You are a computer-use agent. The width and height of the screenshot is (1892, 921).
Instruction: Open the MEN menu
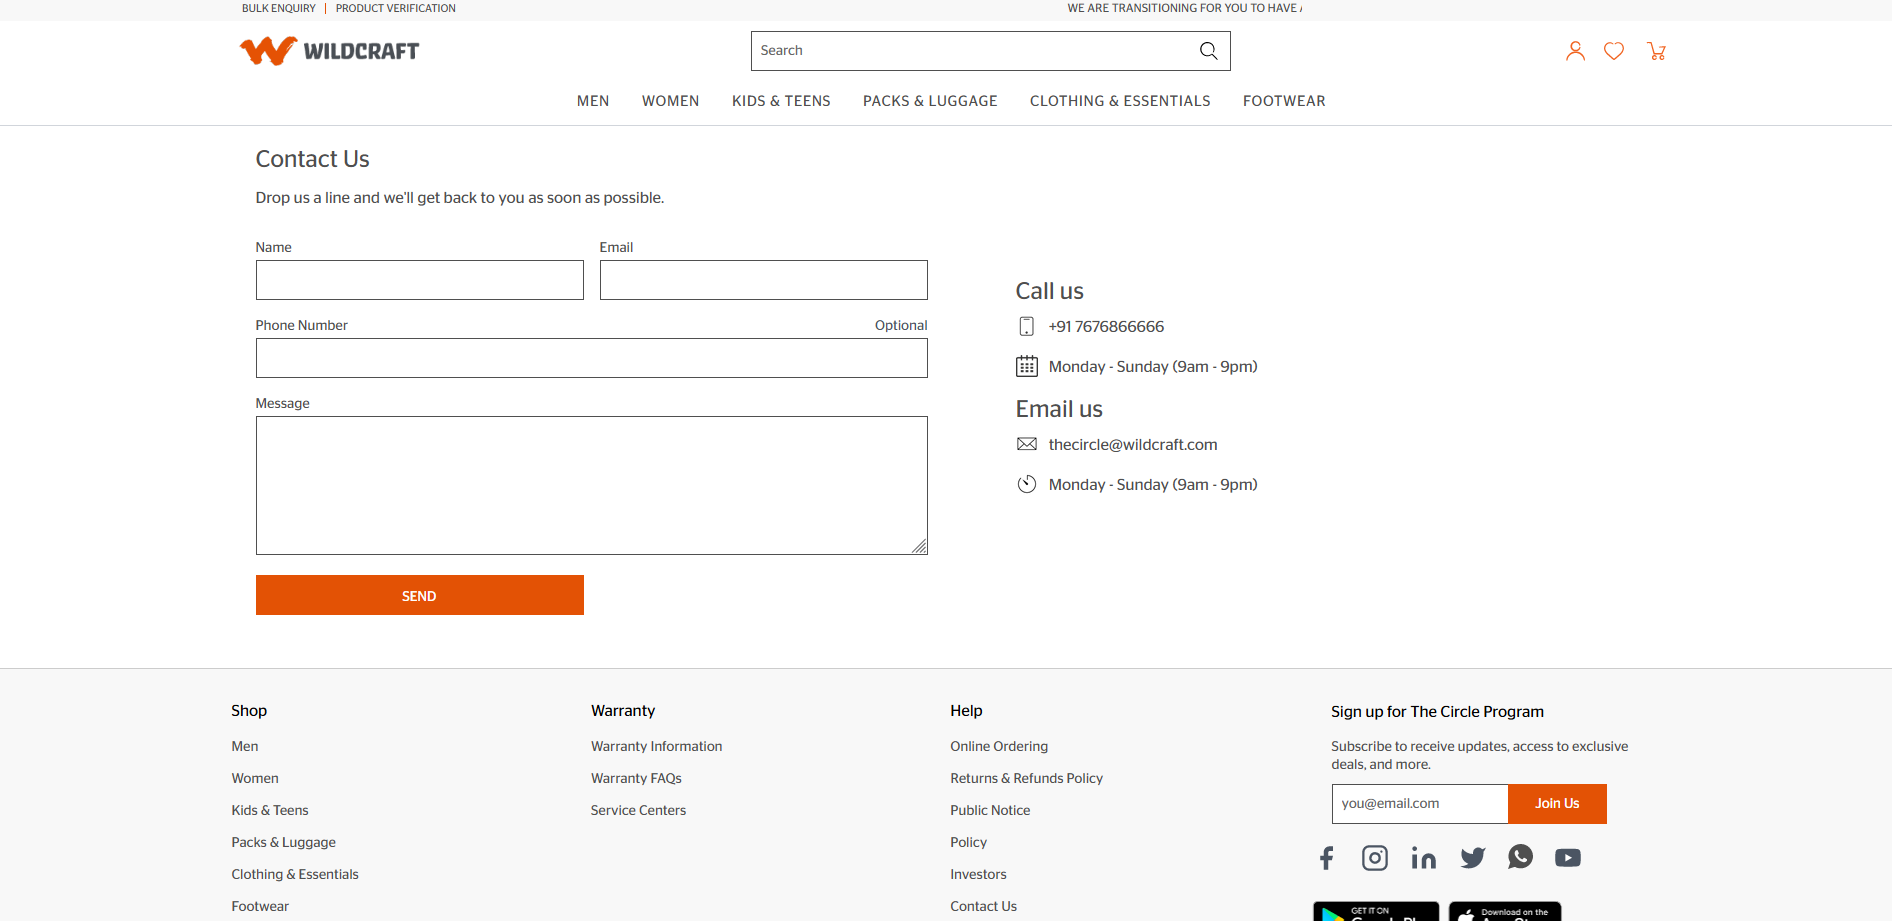pyautogui.click(x=593, y=101)
